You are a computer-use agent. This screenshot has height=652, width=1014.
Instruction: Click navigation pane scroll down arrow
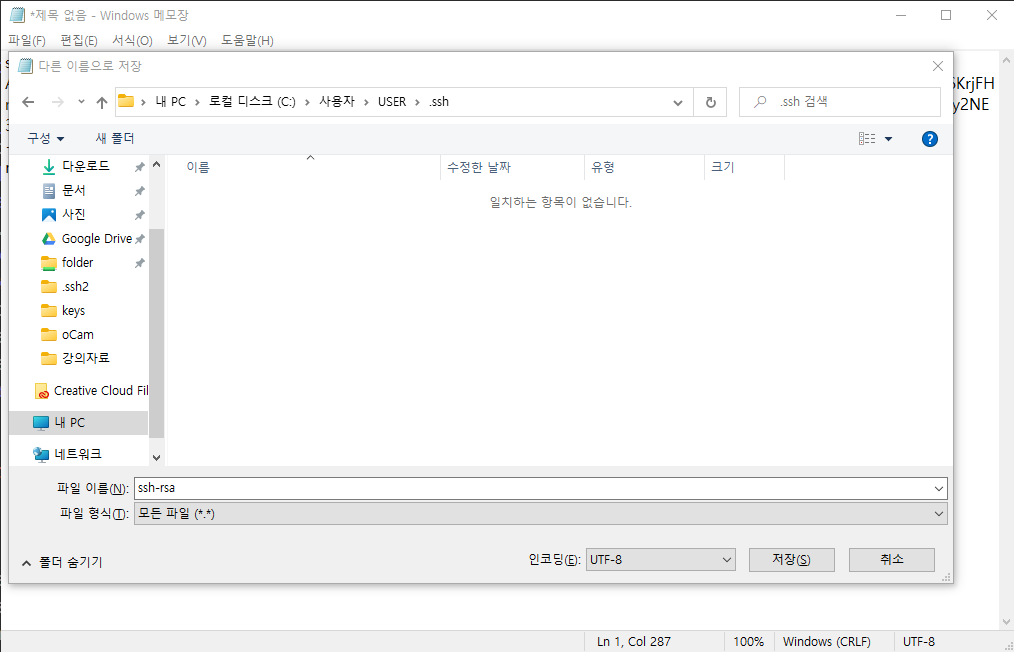156,457
